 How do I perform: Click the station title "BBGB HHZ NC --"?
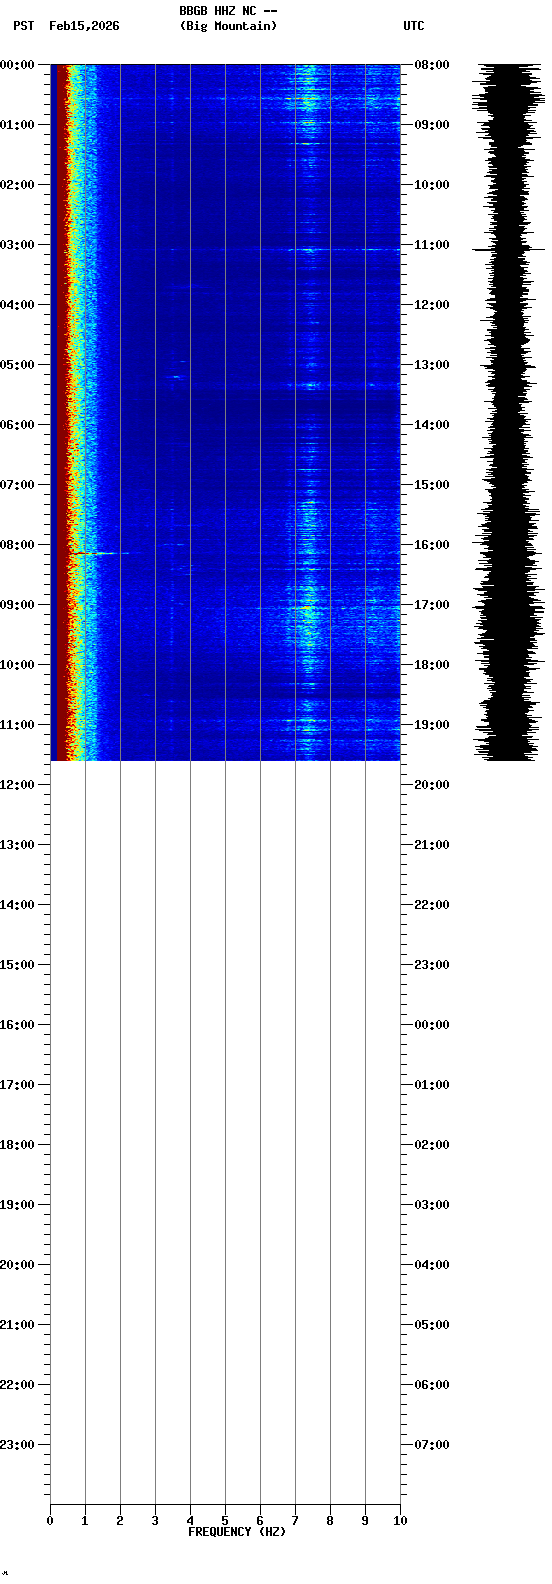[x=228, y=11]
